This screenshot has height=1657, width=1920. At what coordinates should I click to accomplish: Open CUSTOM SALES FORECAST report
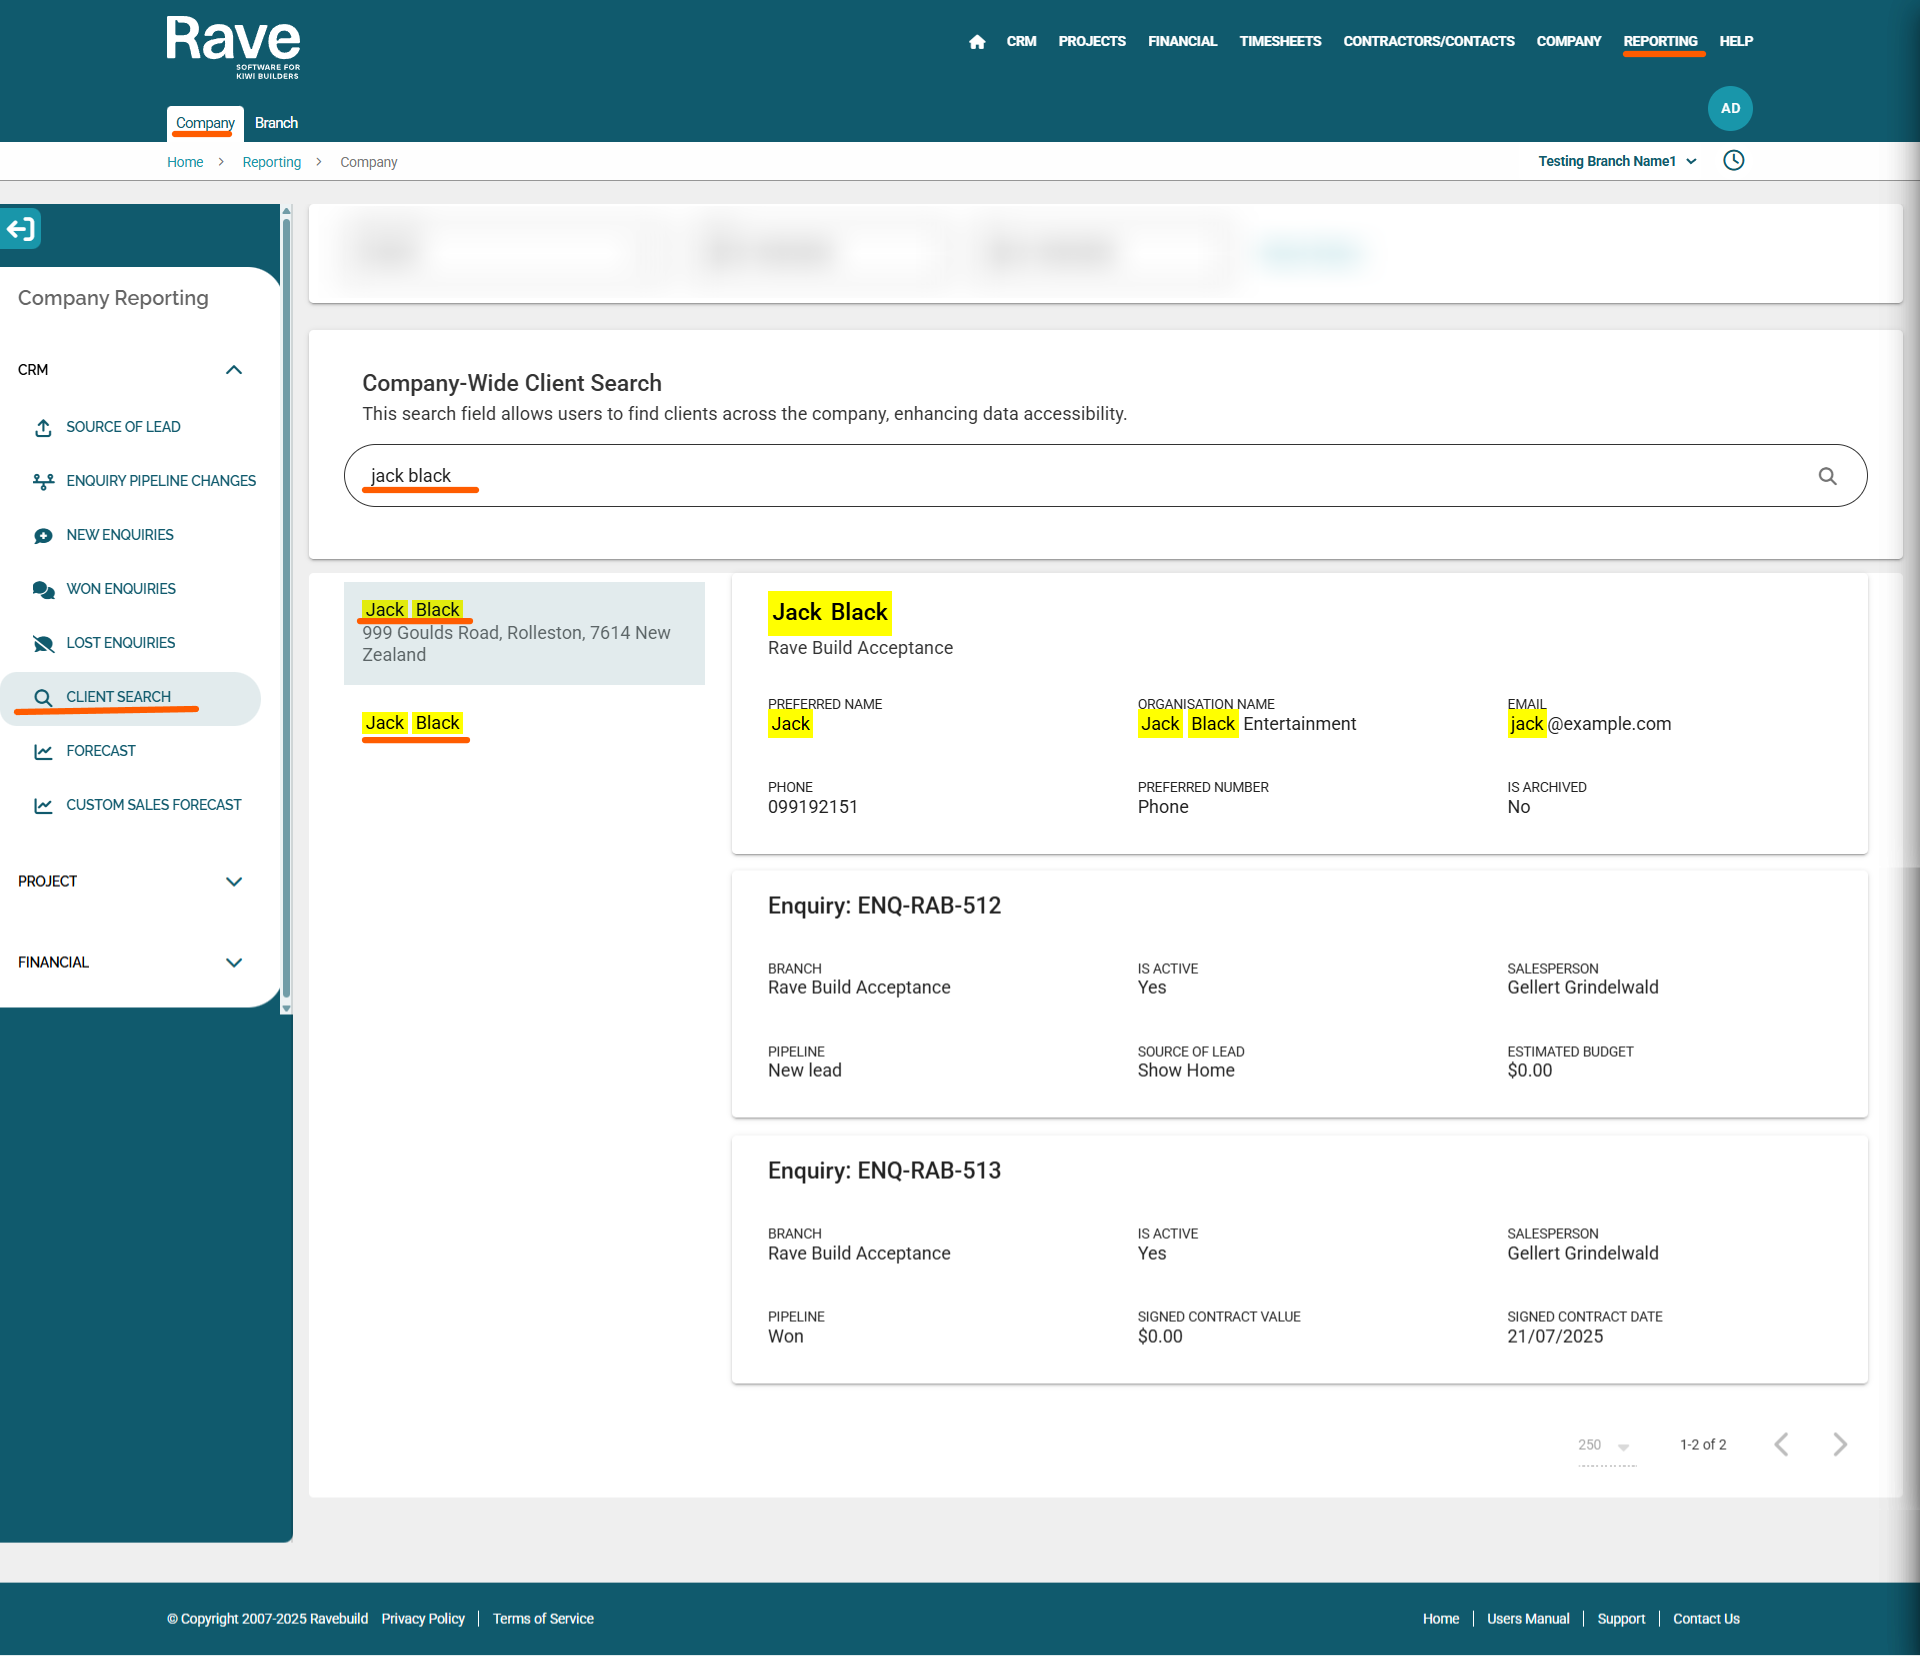[154, 805]
